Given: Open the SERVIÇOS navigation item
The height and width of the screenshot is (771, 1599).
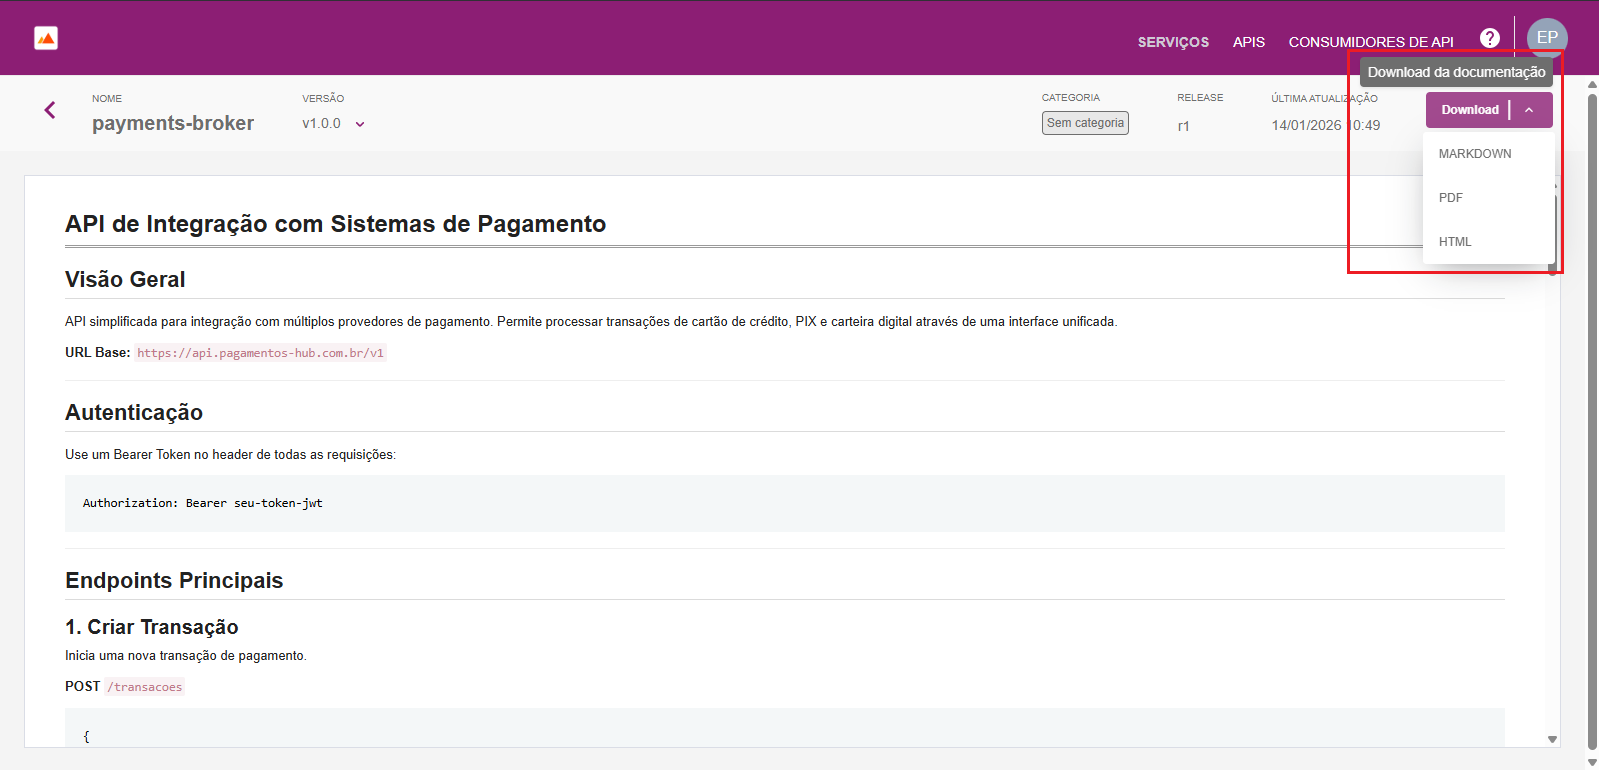Looking at the screenshot, I should coord(1173,42).
